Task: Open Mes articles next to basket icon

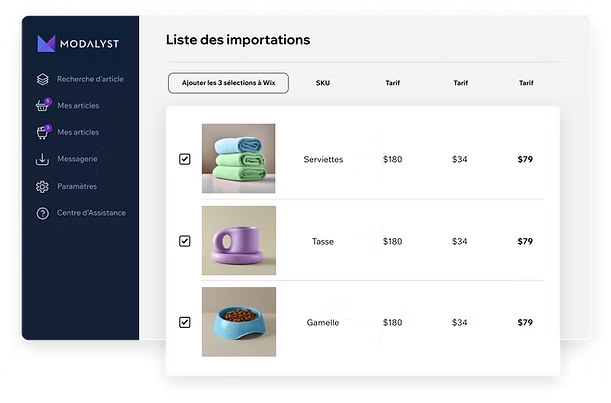Action: [x=78, y=106]
